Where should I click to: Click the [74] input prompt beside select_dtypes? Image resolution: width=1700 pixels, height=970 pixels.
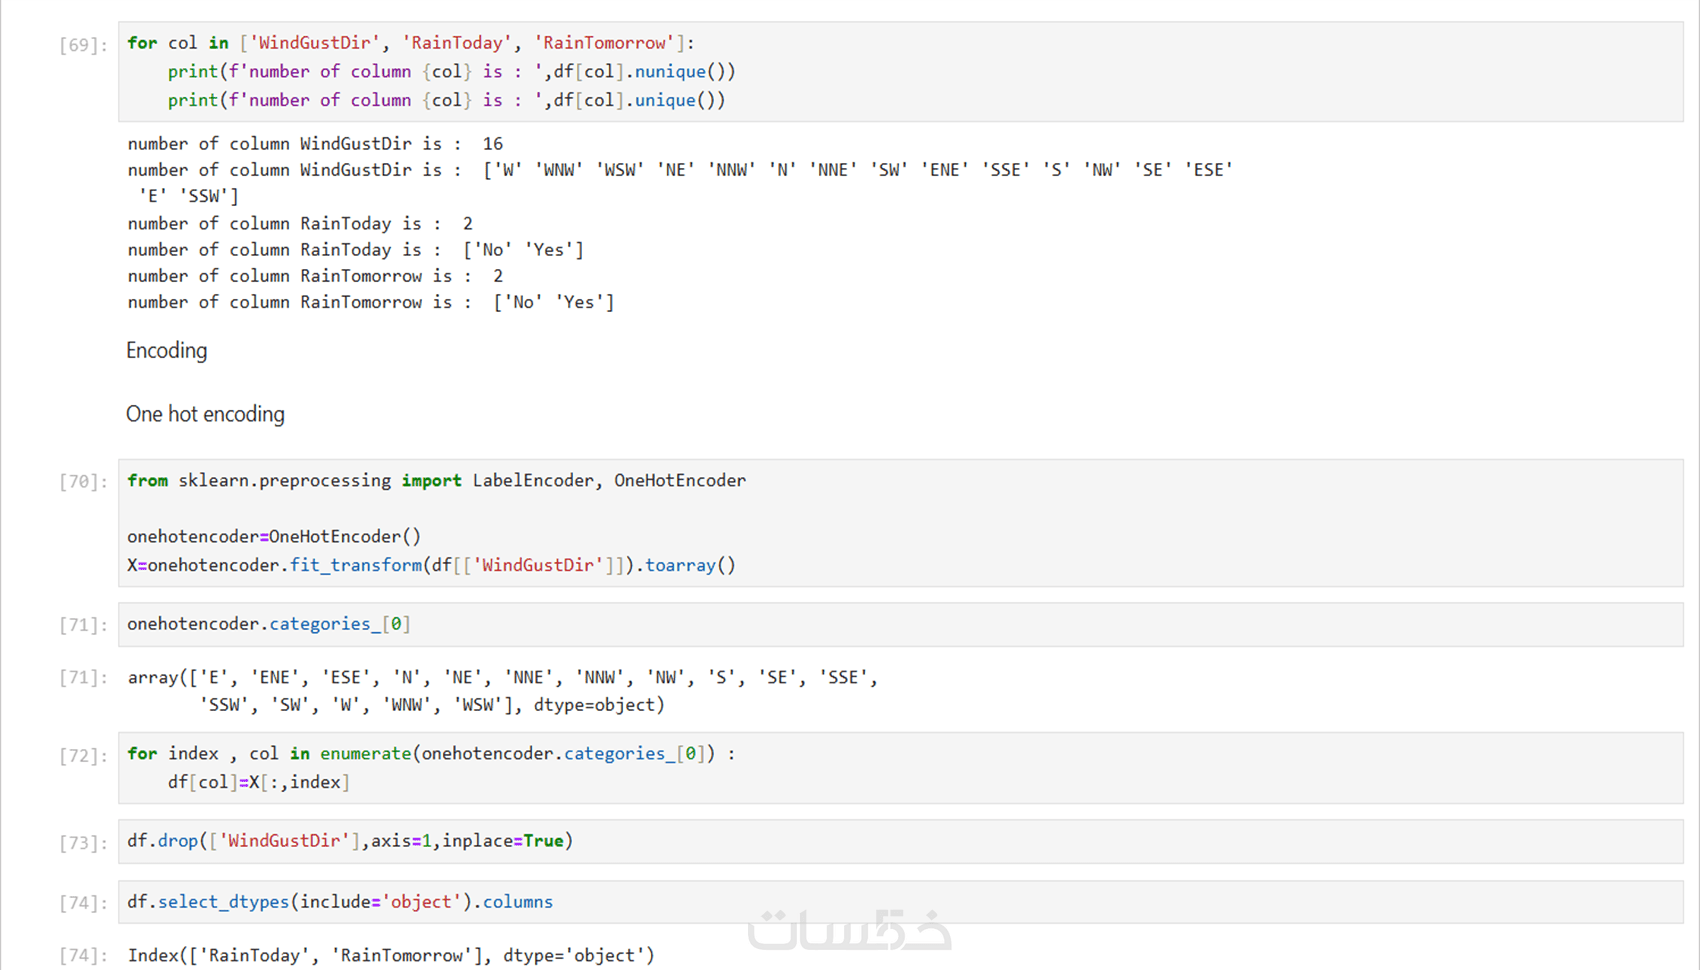point(83,903)
